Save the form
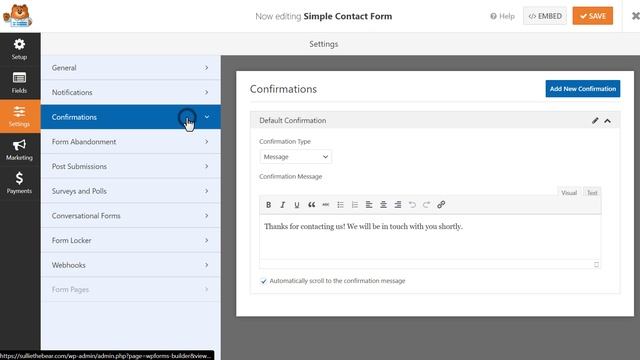The height and width of the screenshot is (360, 640). pos(593,16)
